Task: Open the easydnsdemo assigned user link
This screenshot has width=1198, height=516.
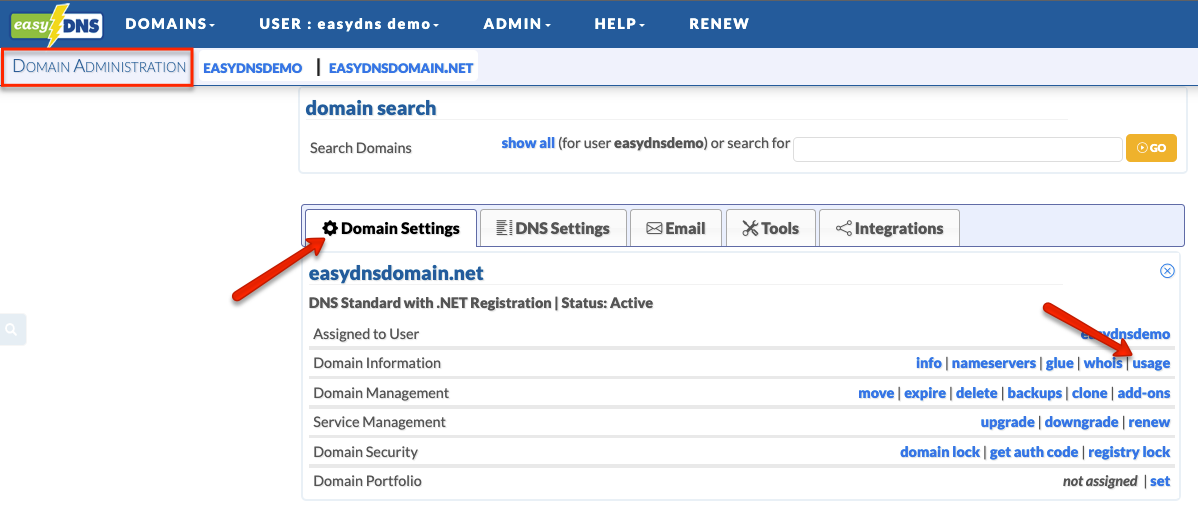Action: pyautogui.click(x=1125, y=334)
